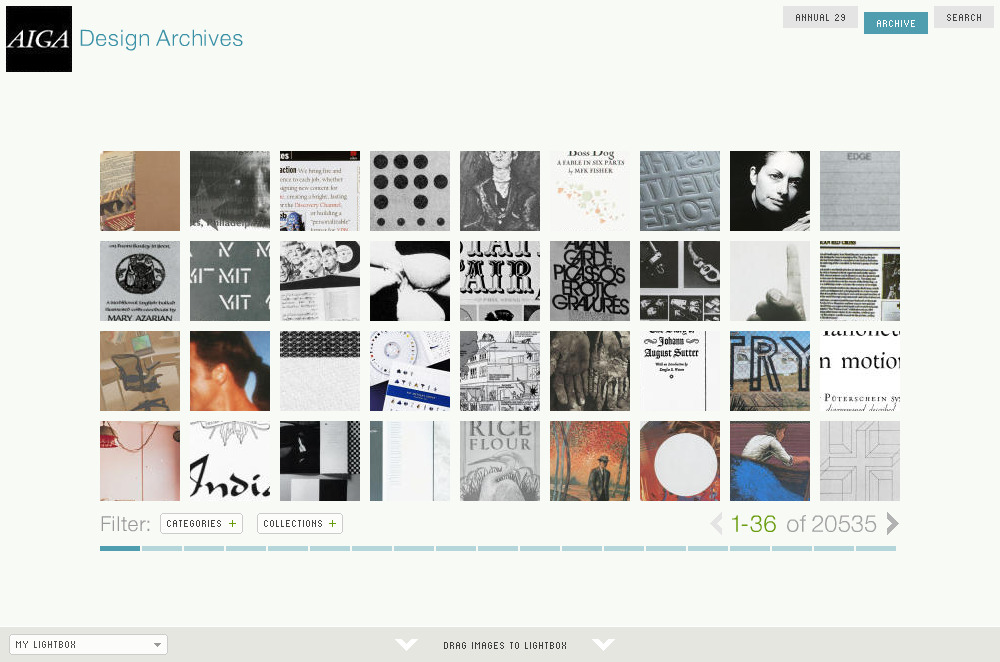Click down arrow right of Drag Images
The height and width of the screenshot is (662, 1000).
coord(603,645)
